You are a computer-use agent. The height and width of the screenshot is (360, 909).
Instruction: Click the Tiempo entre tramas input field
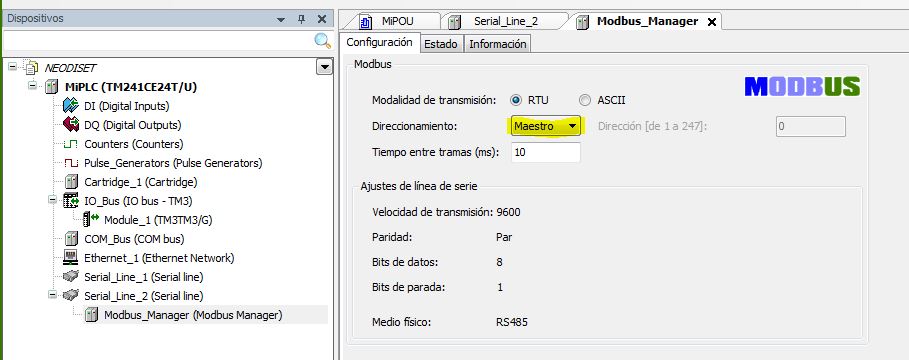[x=546, y=153]
